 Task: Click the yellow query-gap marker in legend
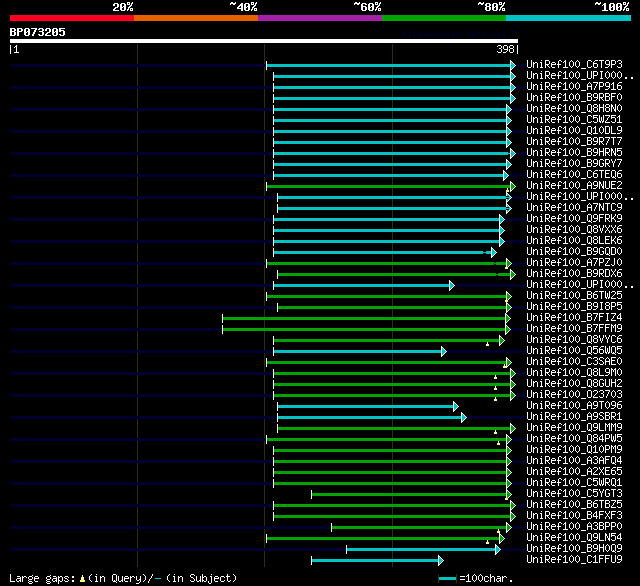coord(82,578)
